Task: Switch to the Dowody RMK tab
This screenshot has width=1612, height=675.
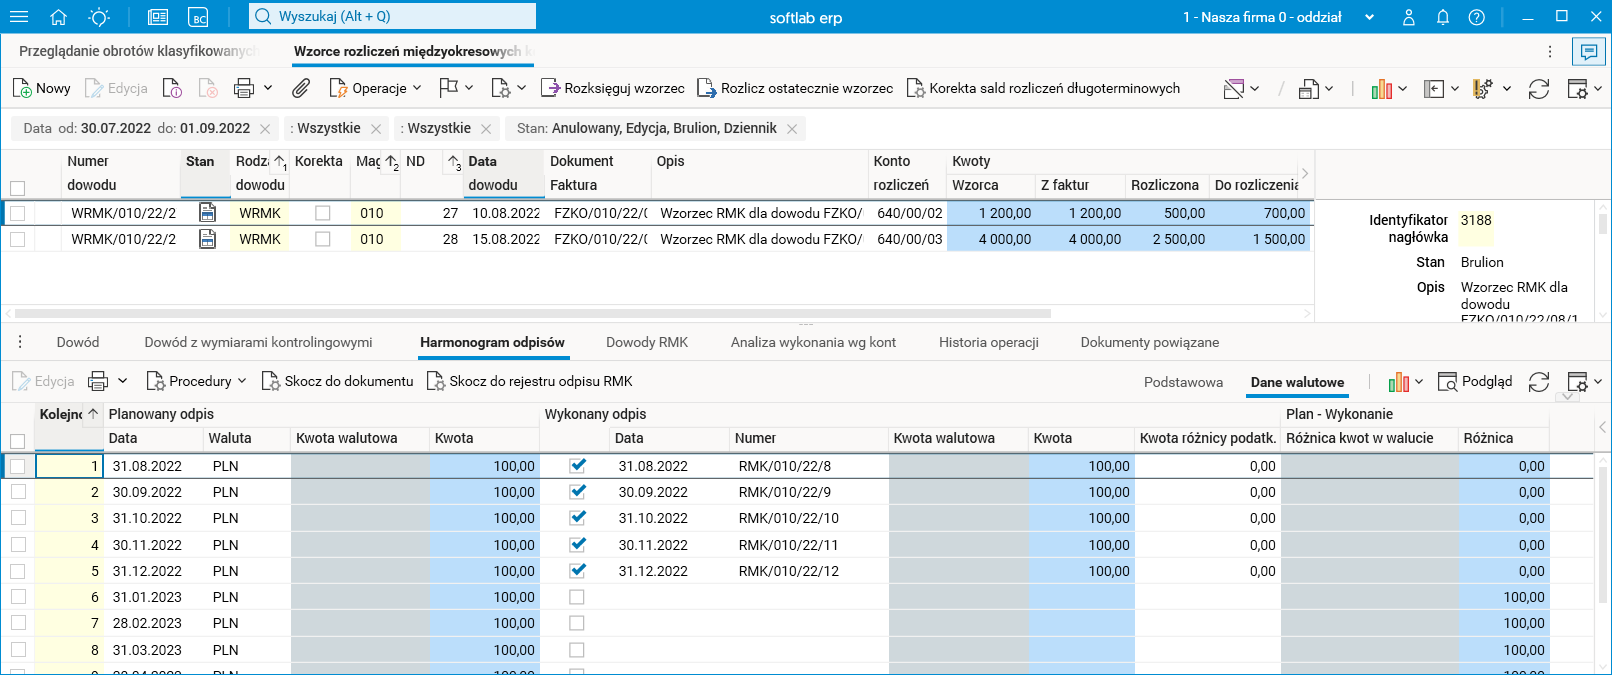Action: click(x=647, y=342)
